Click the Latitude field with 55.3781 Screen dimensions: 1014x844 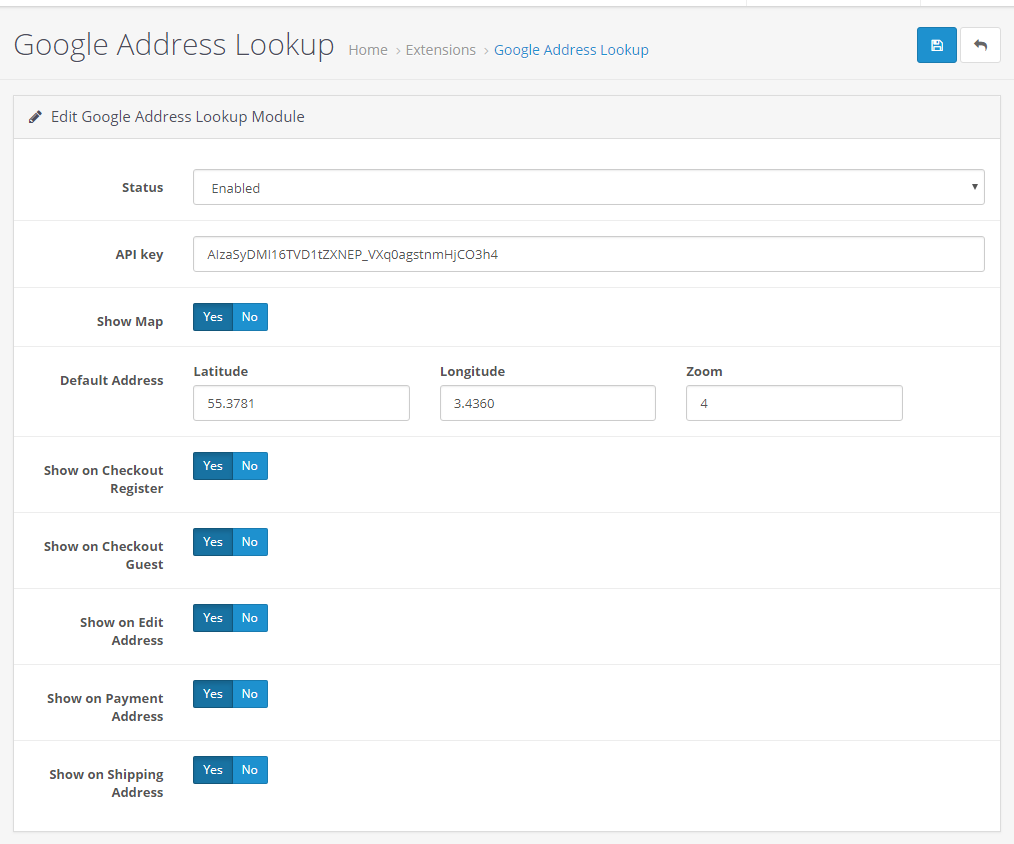(x=301, y=403)
